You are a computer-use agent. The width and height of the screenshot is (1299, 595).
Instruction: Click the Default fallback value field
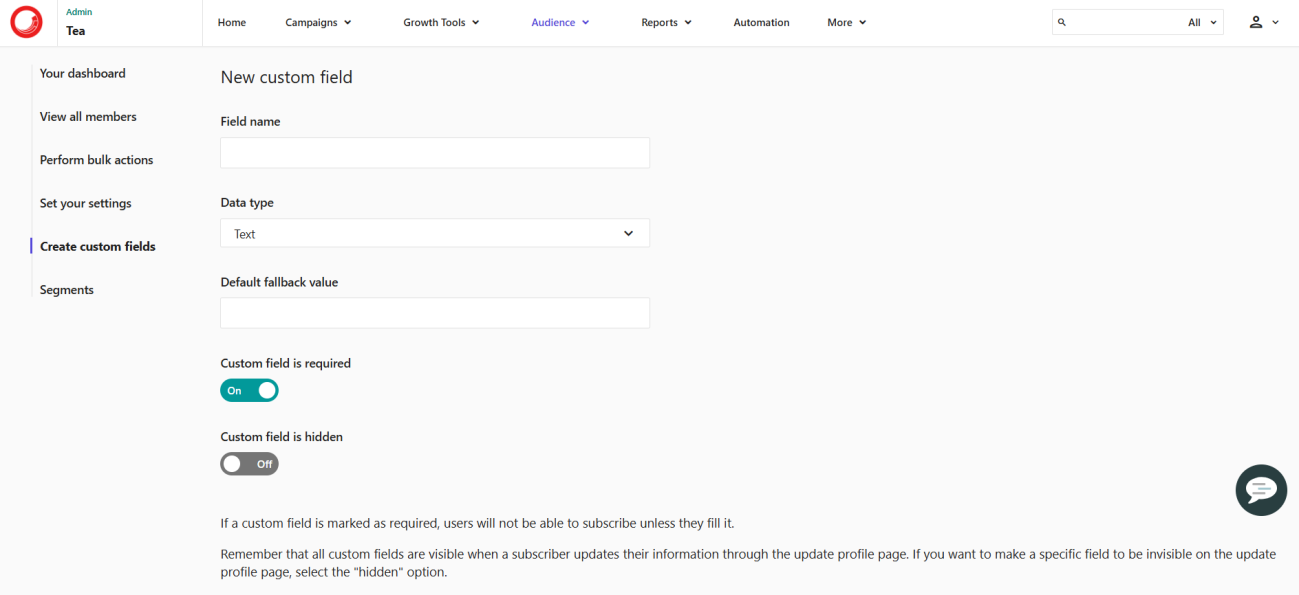435,313
